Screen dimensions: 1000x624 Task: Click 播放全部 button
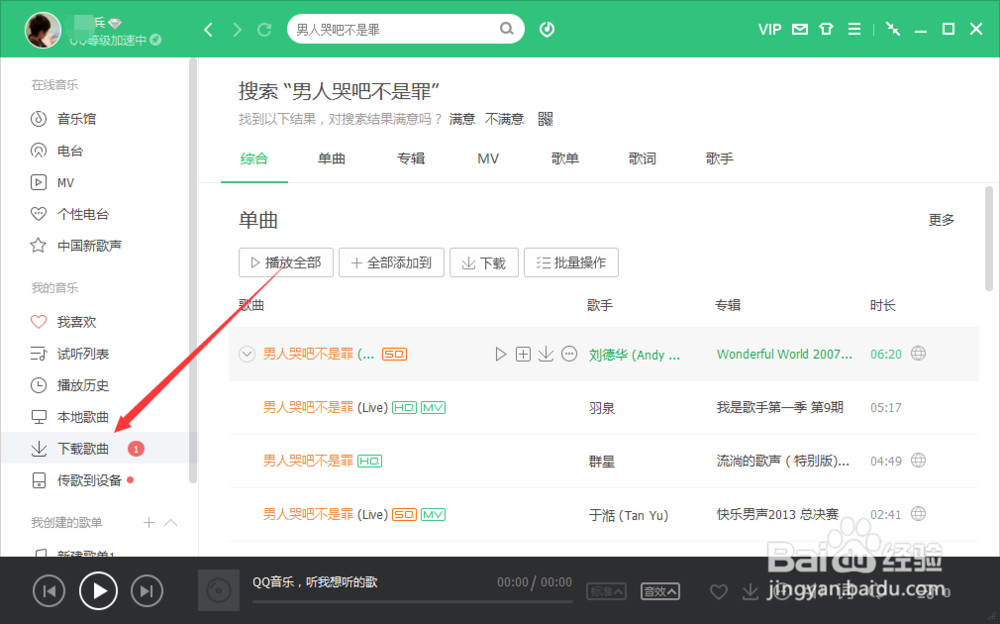click(286, 263)
